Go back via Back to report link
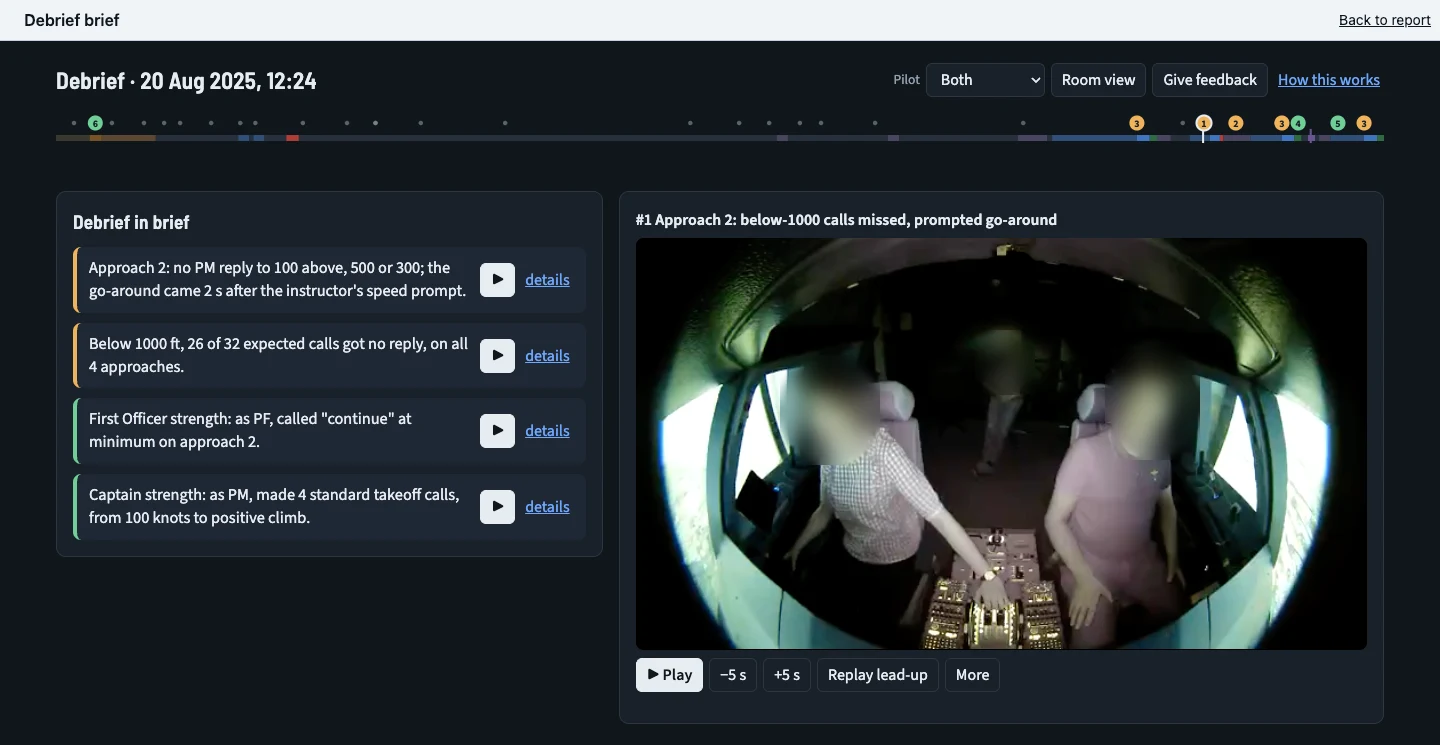 coord(1385,20)
